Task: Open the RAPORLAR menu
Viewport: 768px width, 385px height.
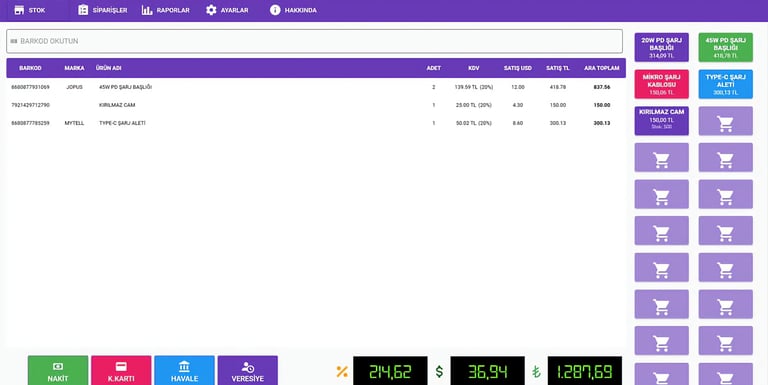Action: (x=166, y=10)
